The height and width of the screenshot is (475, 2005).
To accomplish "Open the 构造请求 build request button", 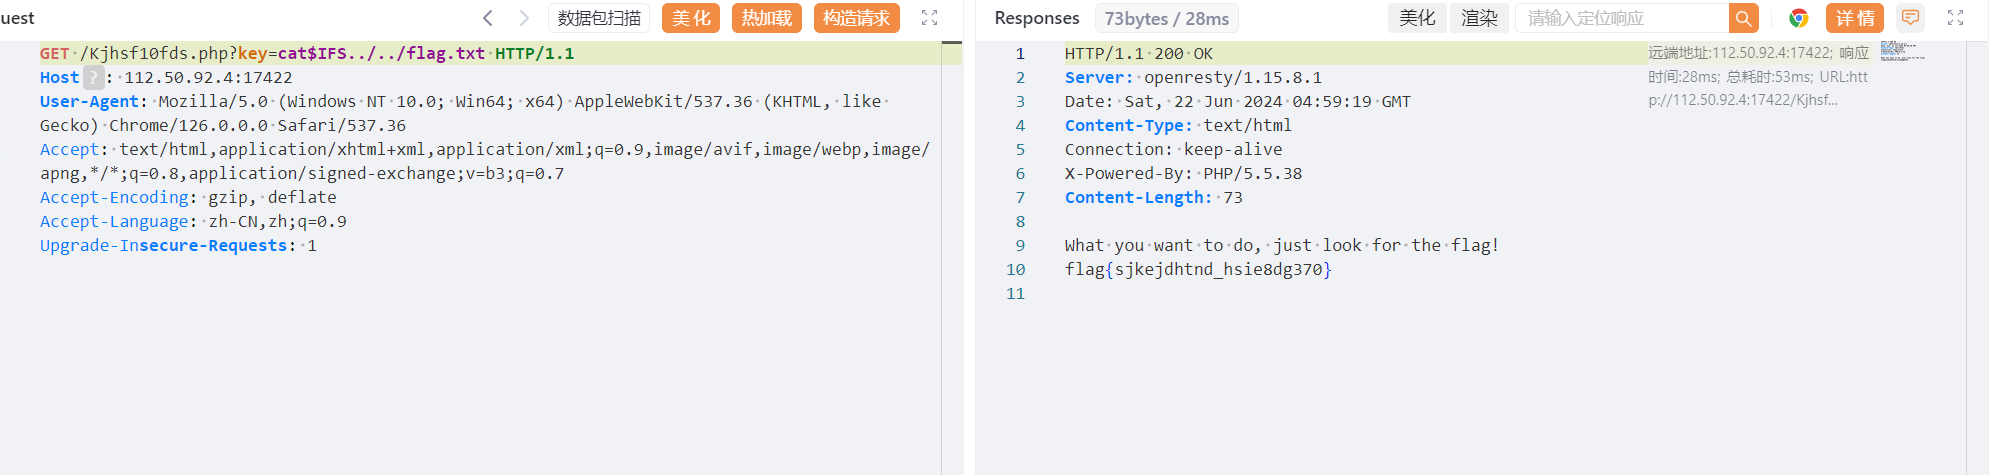I will [x=857, y=18].
